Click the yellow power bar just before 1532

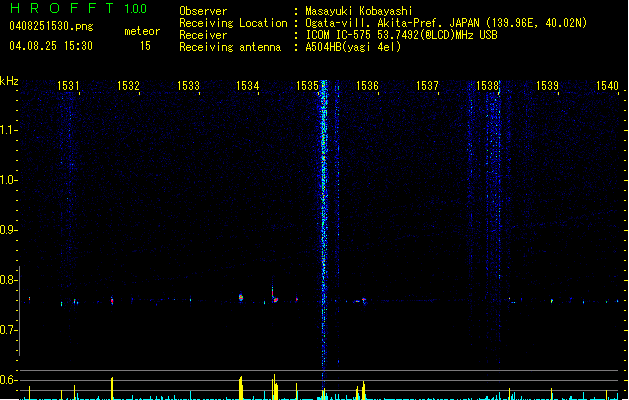[x=112, y=388]
